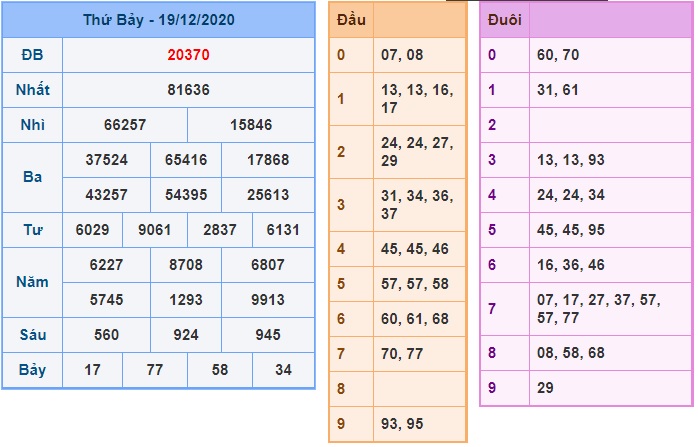Select Năm prize number 8708
The image size is (698, 447).
pos(186,265)
